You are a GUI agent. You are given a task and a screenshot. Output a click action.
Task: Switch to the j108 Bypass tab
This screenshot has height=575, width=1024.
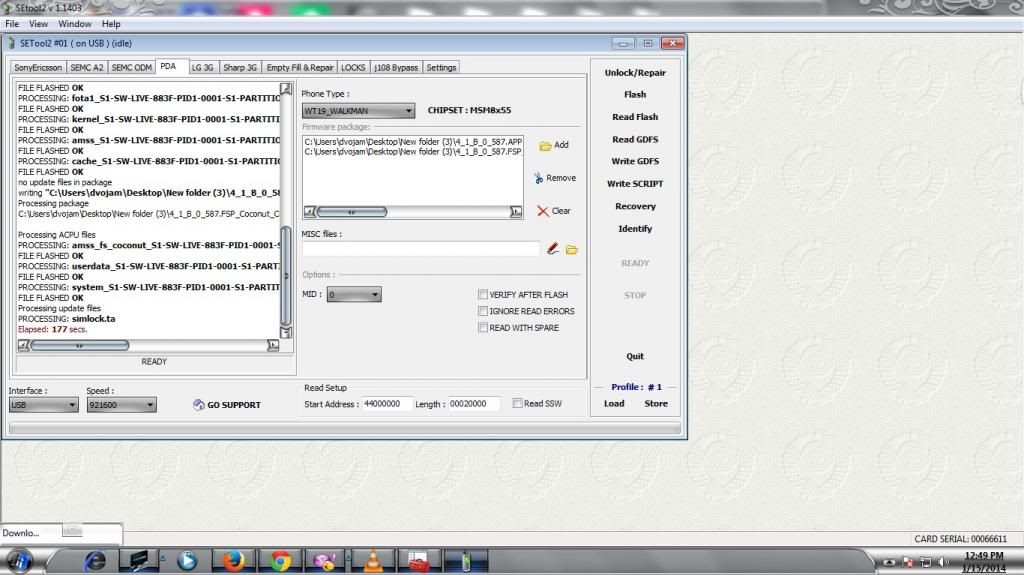[x=396, y=67]
